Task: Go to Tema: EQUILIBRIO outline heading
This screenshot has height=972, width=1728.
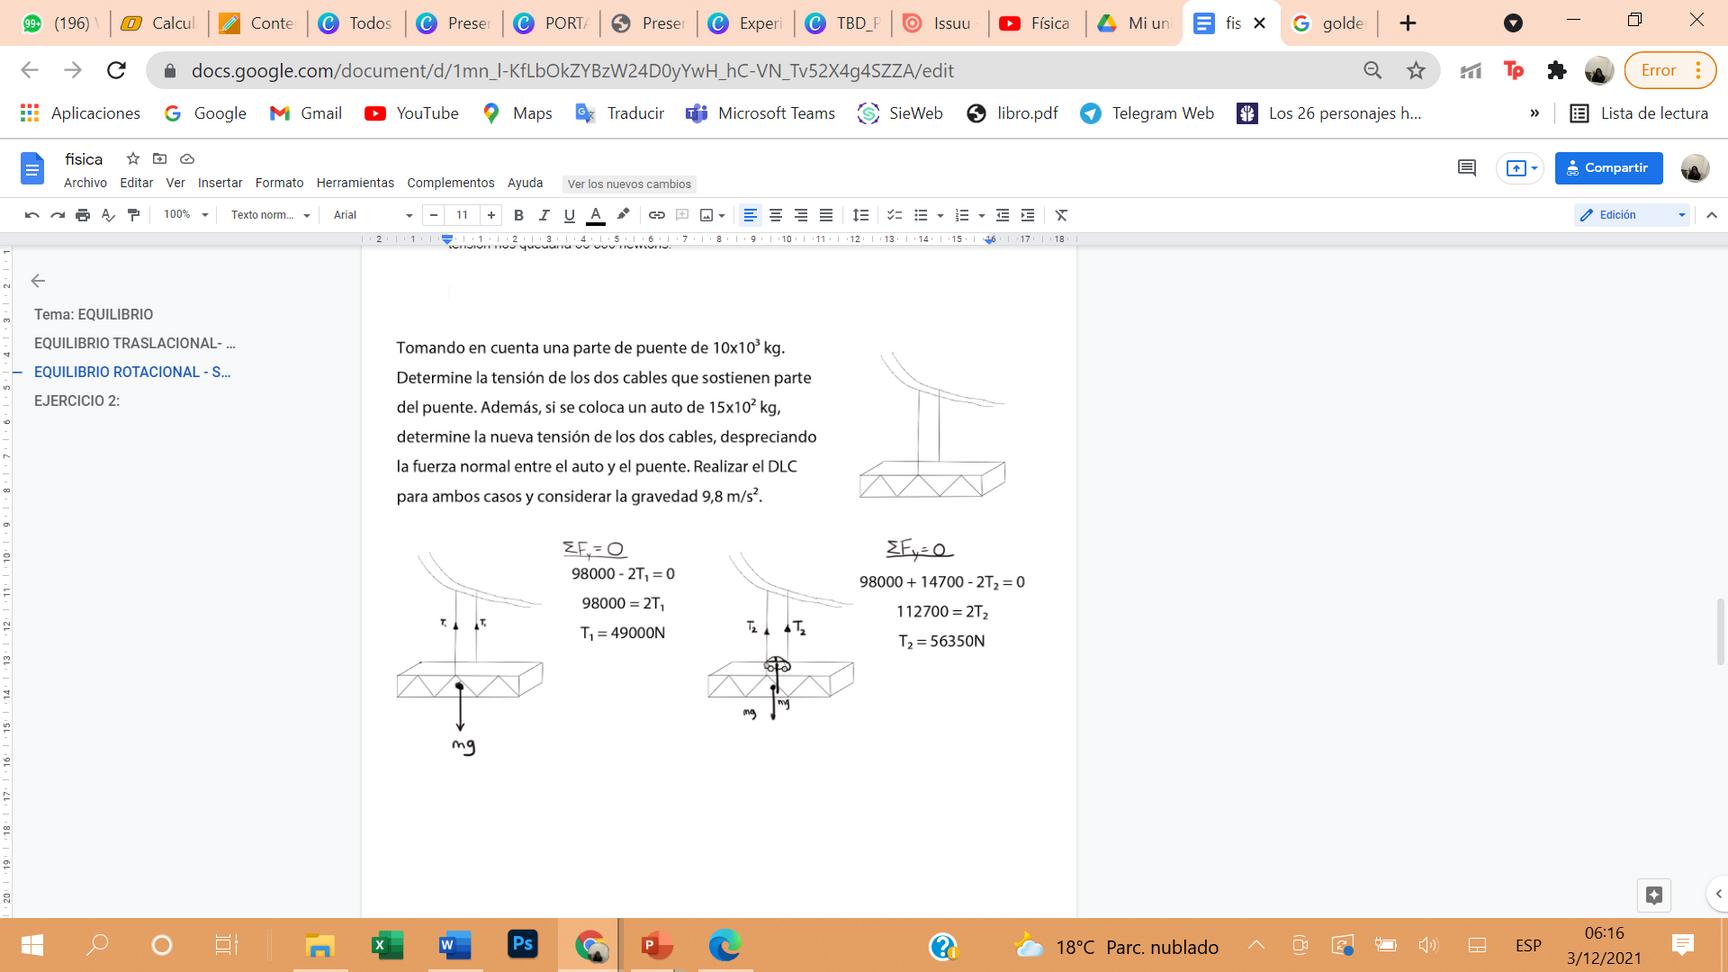Action: coord(94,314)
